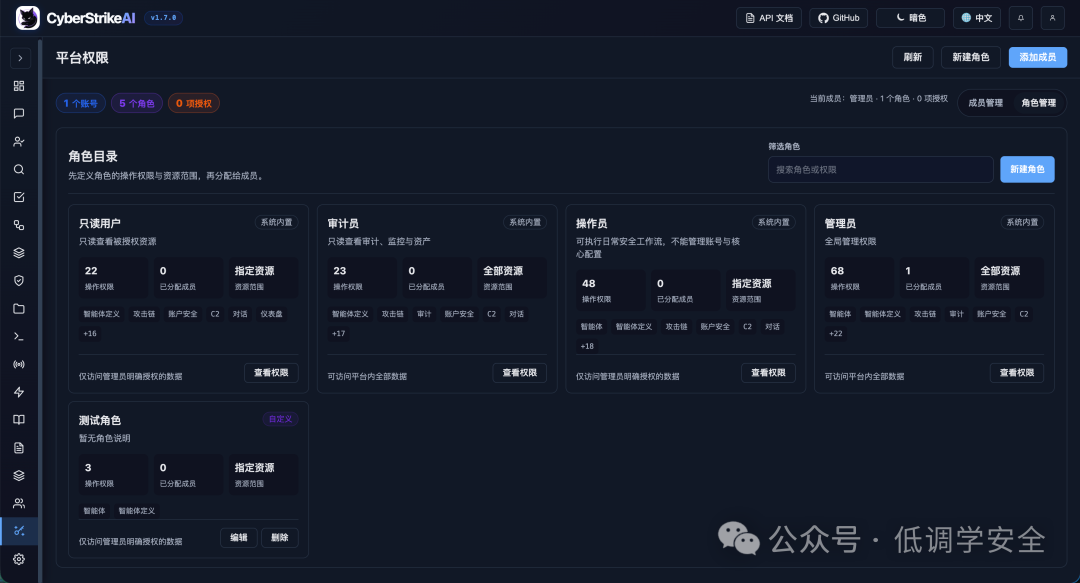The width and height of the screenshot is (1080, 583).
Task: Click the checkbox task icon in sidebar
Action: coord(19,197)
